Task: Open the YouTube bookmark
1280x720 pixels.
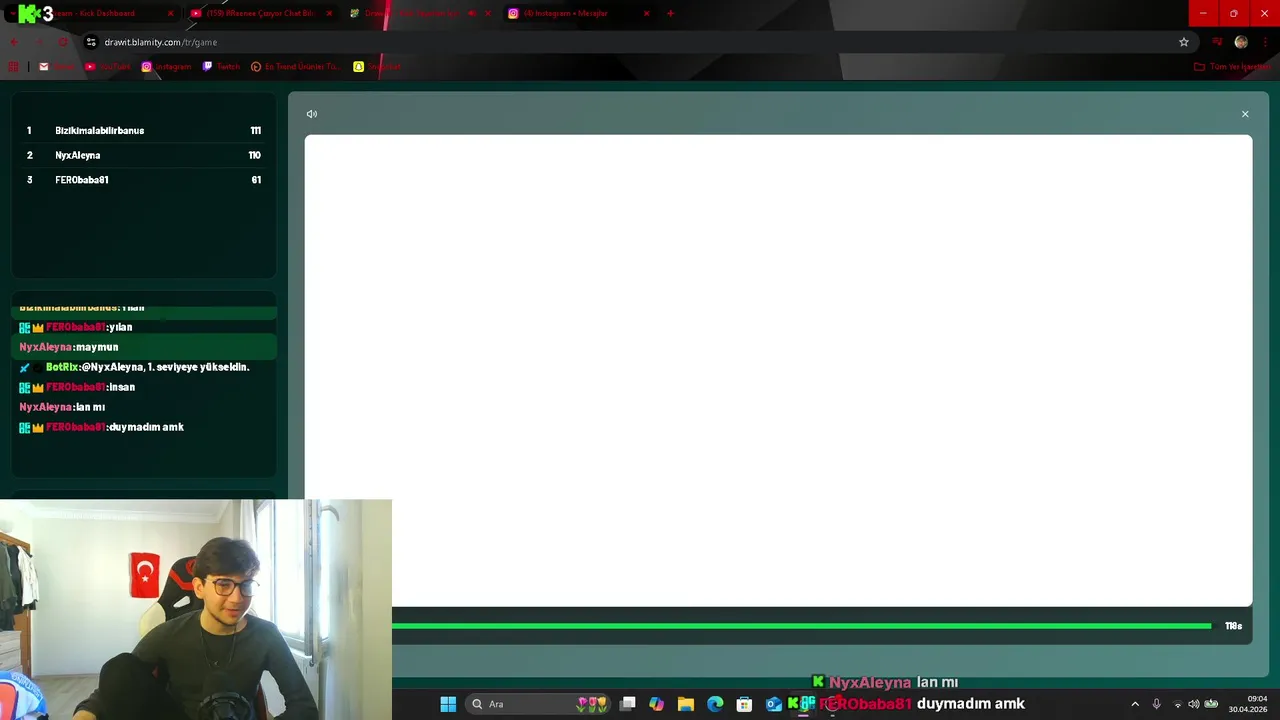Action: [107, 67]
